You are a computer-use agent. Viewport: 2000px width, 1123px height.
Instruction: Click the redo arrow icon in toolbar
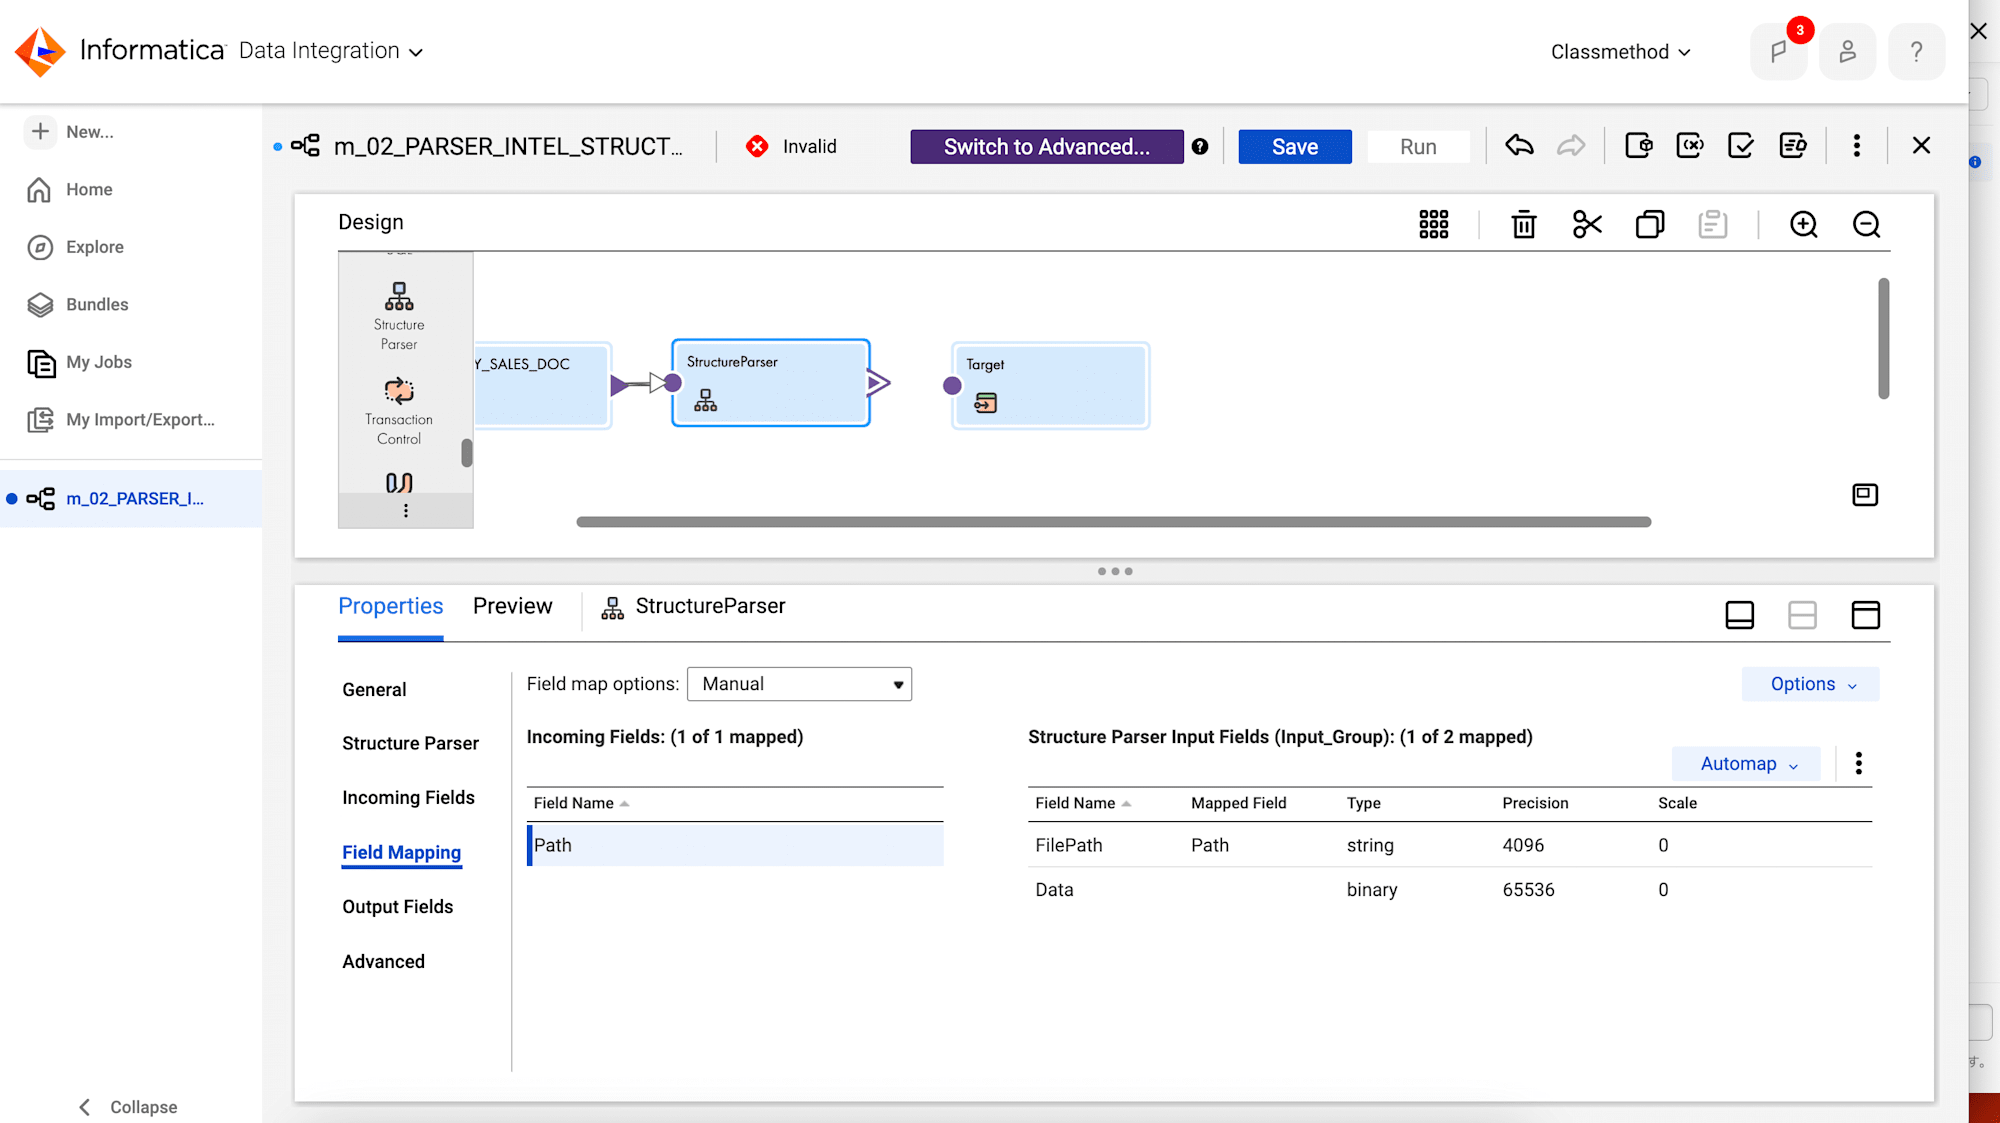(x=1571, y=146)
